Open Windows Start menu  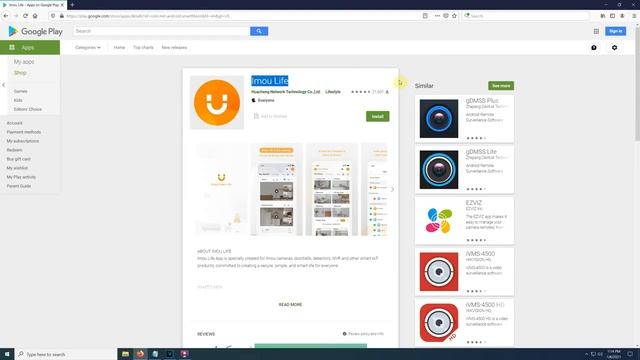point(7,354)
